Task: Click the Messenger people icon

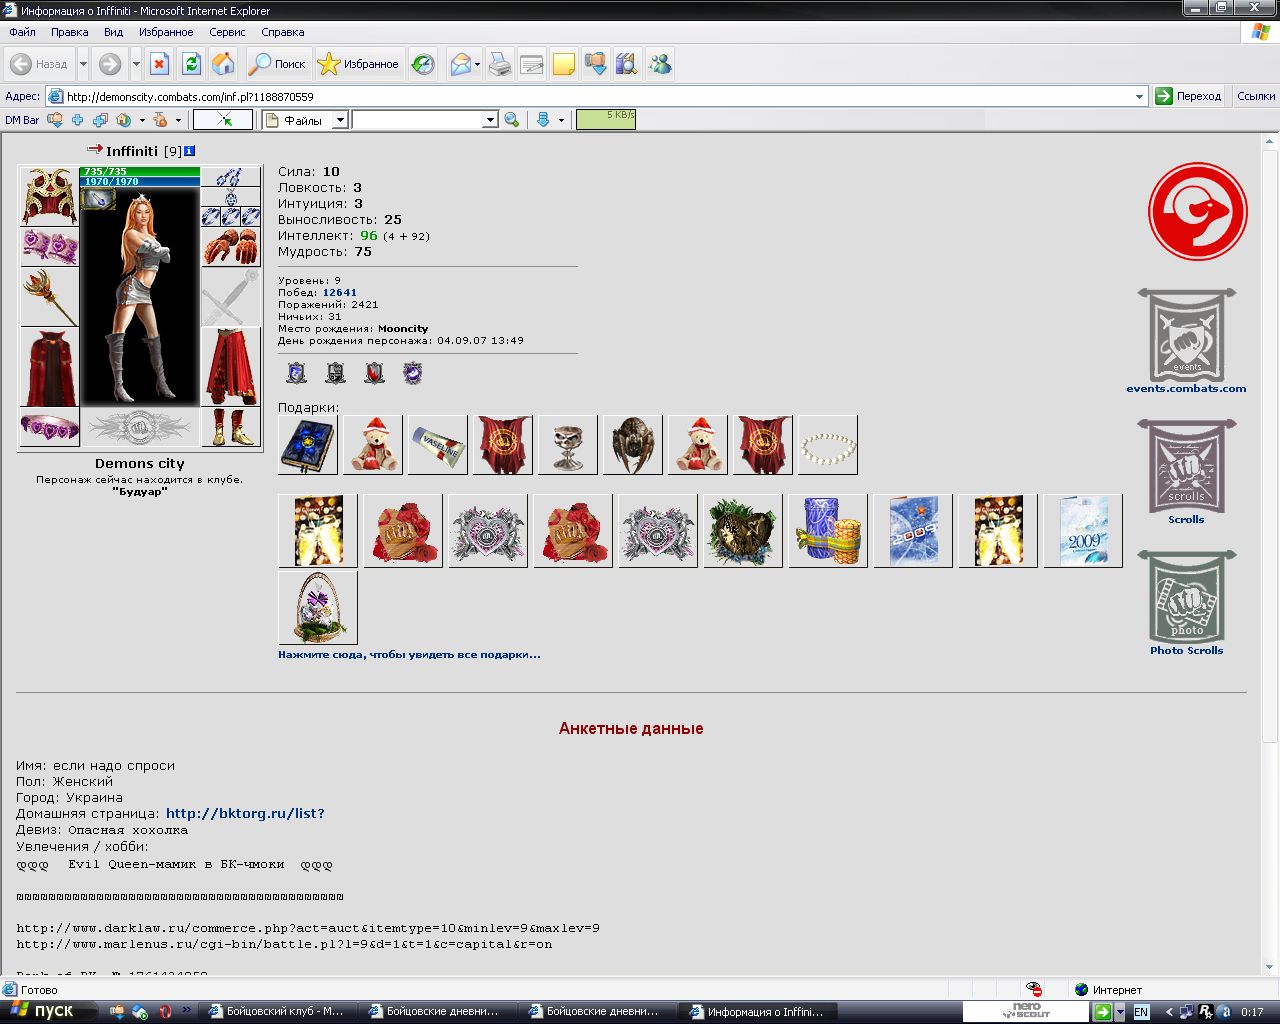Action: pyautogui.click(x=660, y=64)
